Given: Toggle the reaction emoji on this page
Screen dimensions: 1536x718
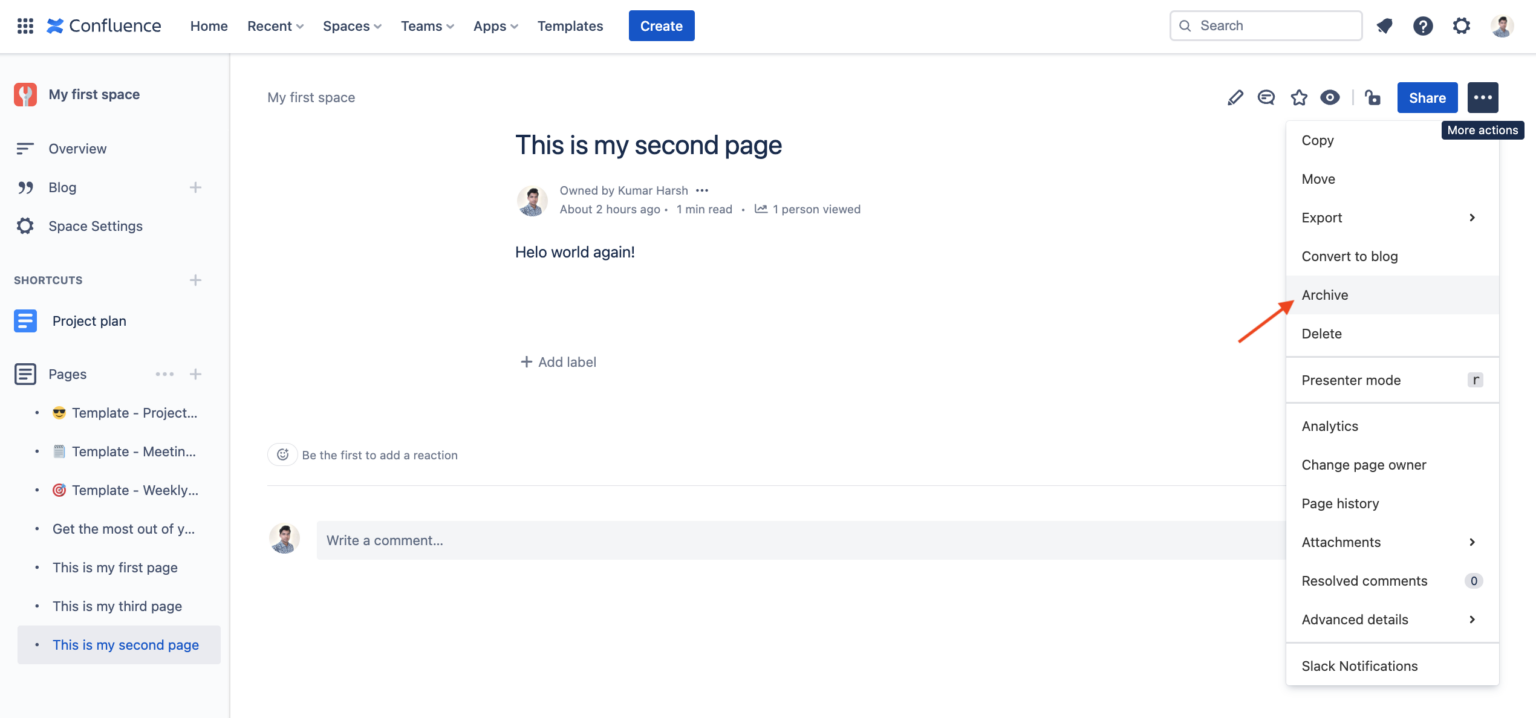Looking at the screenshot, I should [x=281, y=454].
